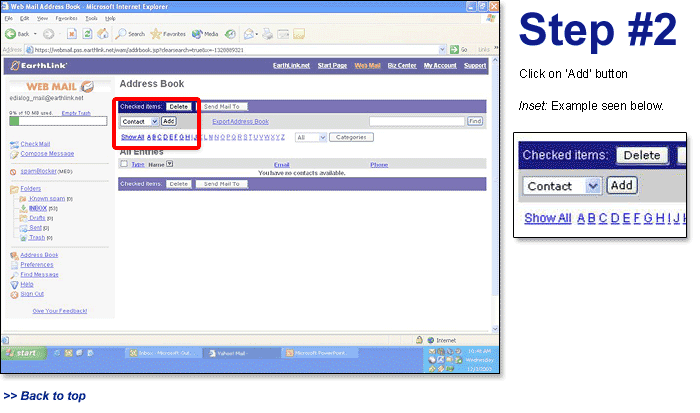Open the Favorites menu
The width and height of the screenshot is (700, 413).
click(66, 18)
